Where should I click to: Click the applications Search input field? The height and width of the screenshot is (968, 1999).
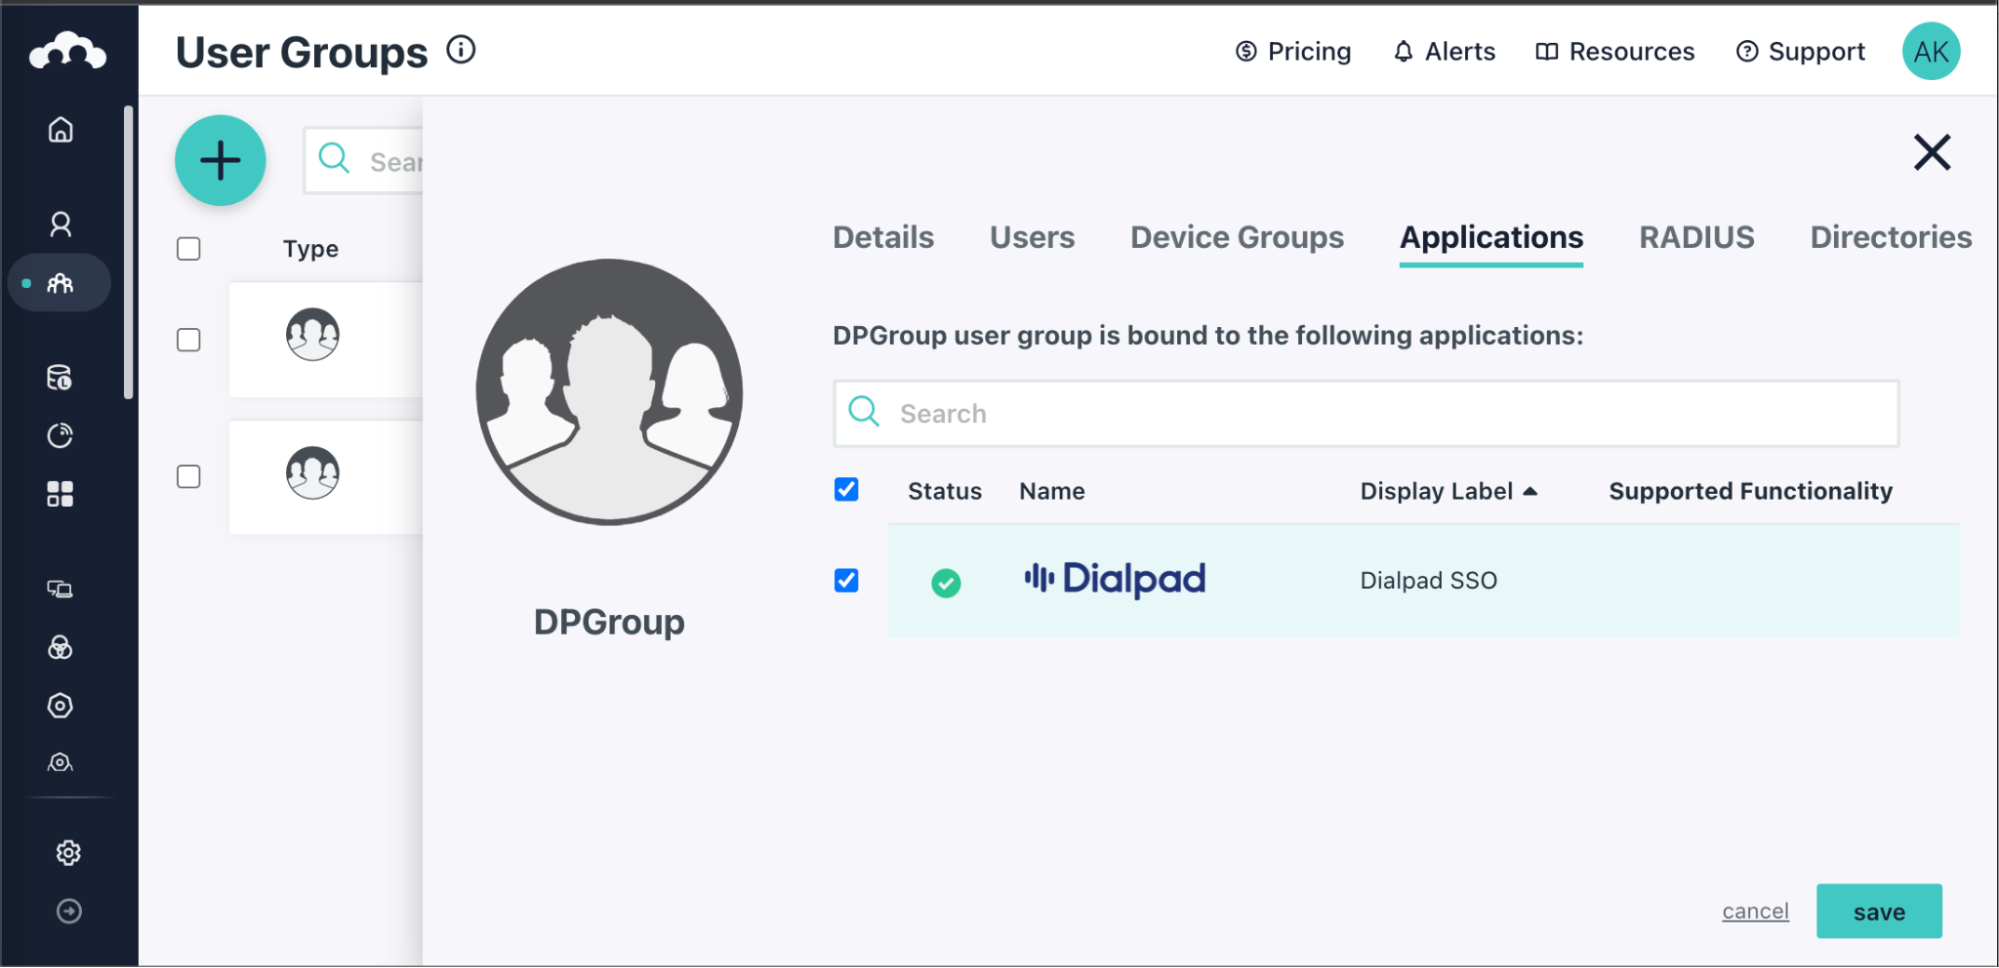click(1366, 413)
